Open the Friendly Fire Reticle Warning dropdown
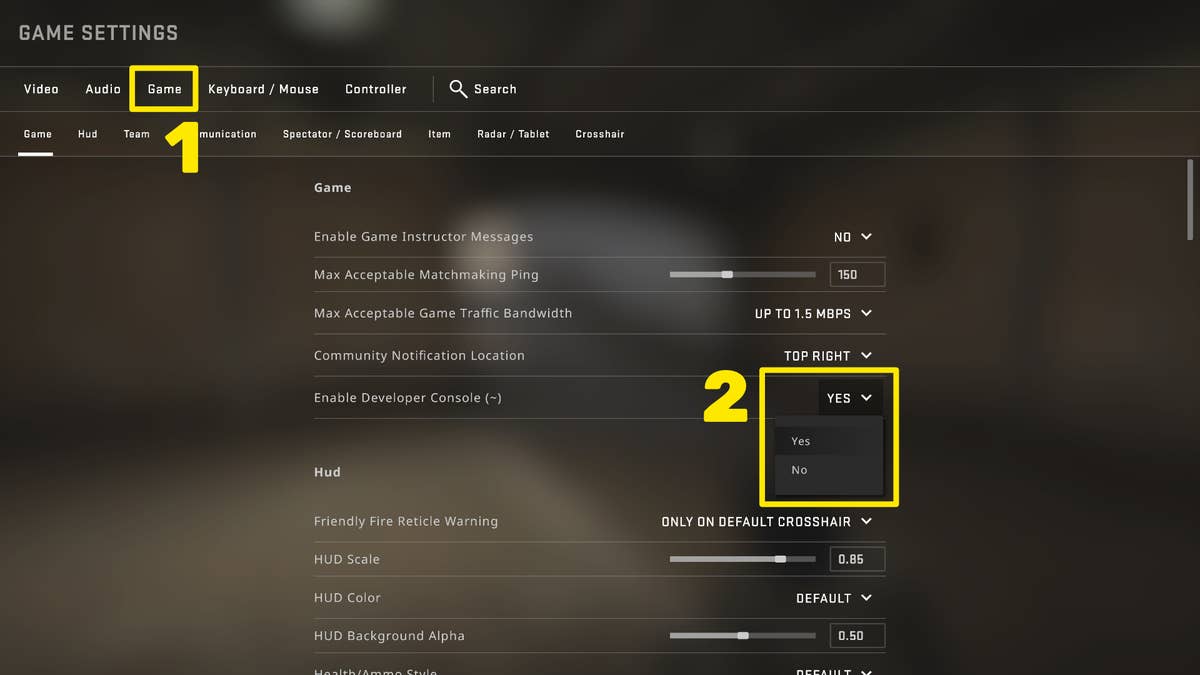The height and width of the screenshot is (675, 1200). tap(768, 521)
